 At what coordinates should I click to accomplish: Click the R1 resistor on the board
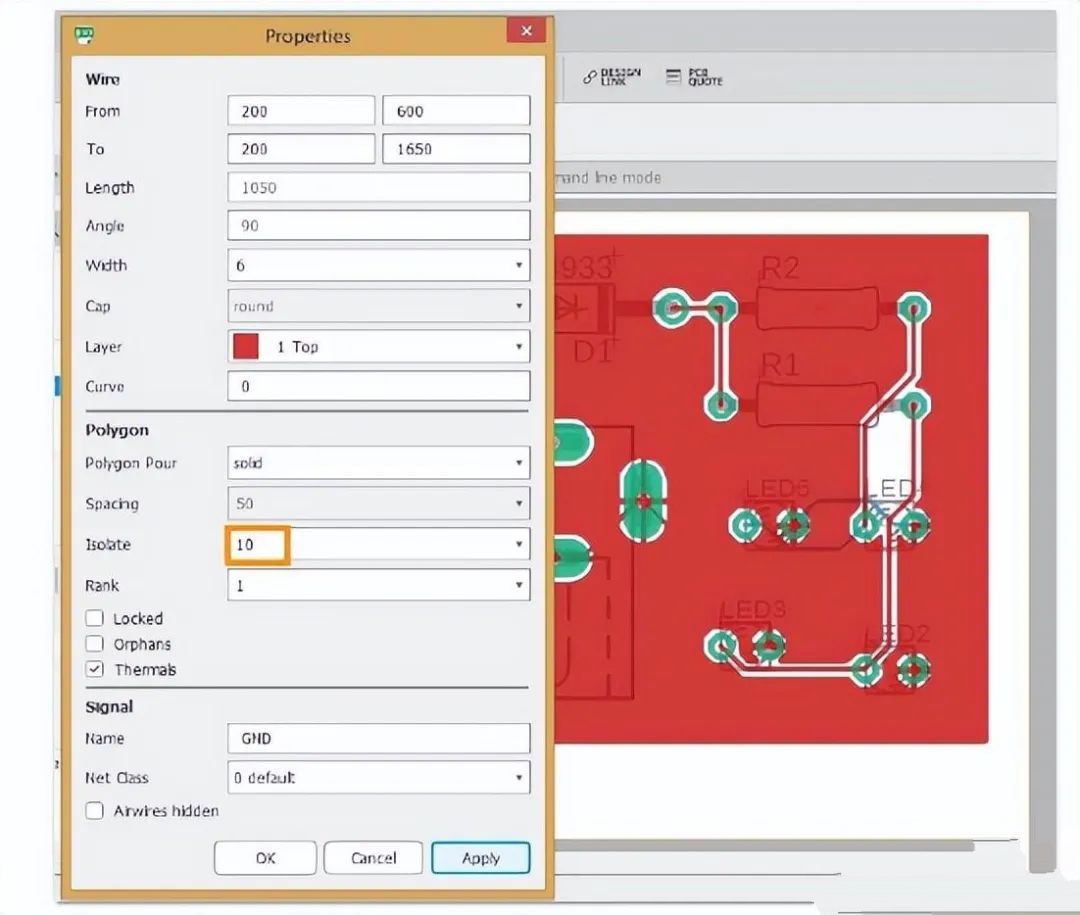coord(808,405)
